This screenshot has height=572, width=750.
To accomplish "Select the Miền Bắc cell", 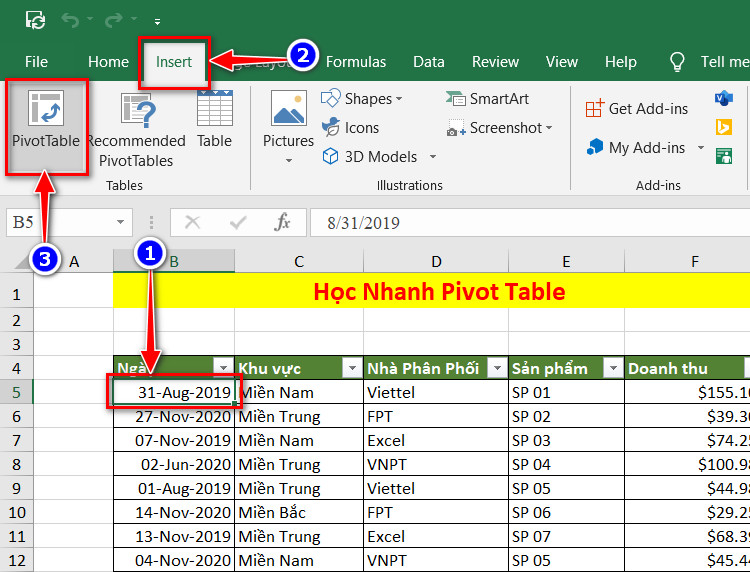I will (299, 512).
